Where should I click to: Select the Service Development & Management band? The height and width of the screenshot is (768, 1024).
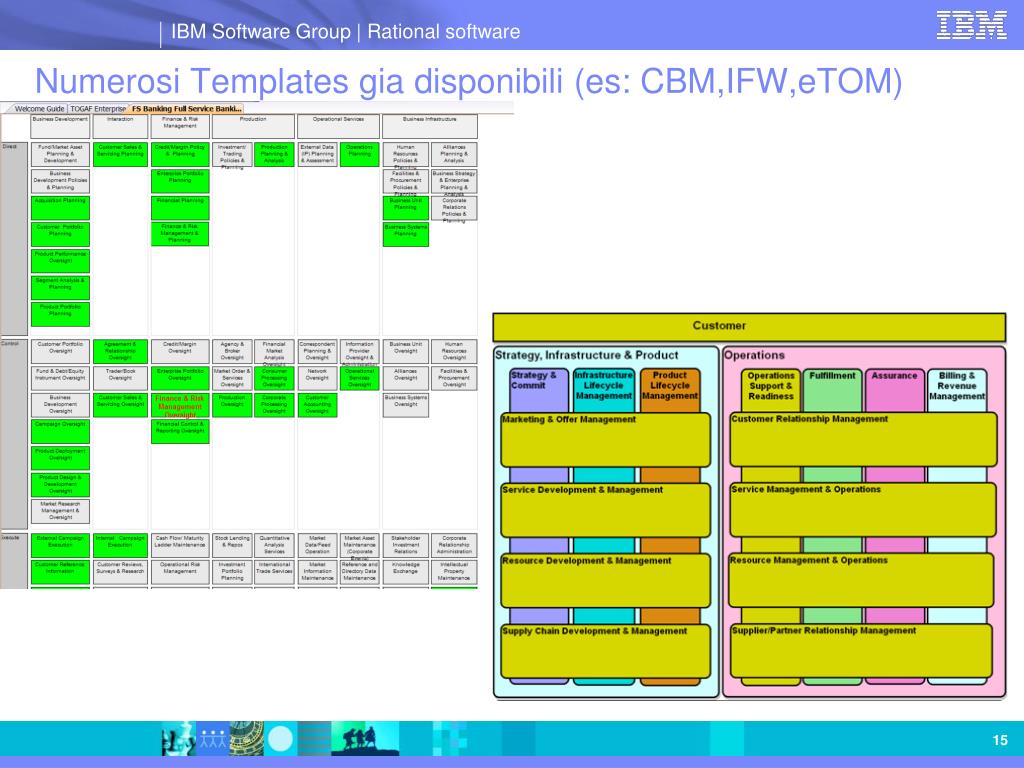pyautogui.click(x=605, y=510)
